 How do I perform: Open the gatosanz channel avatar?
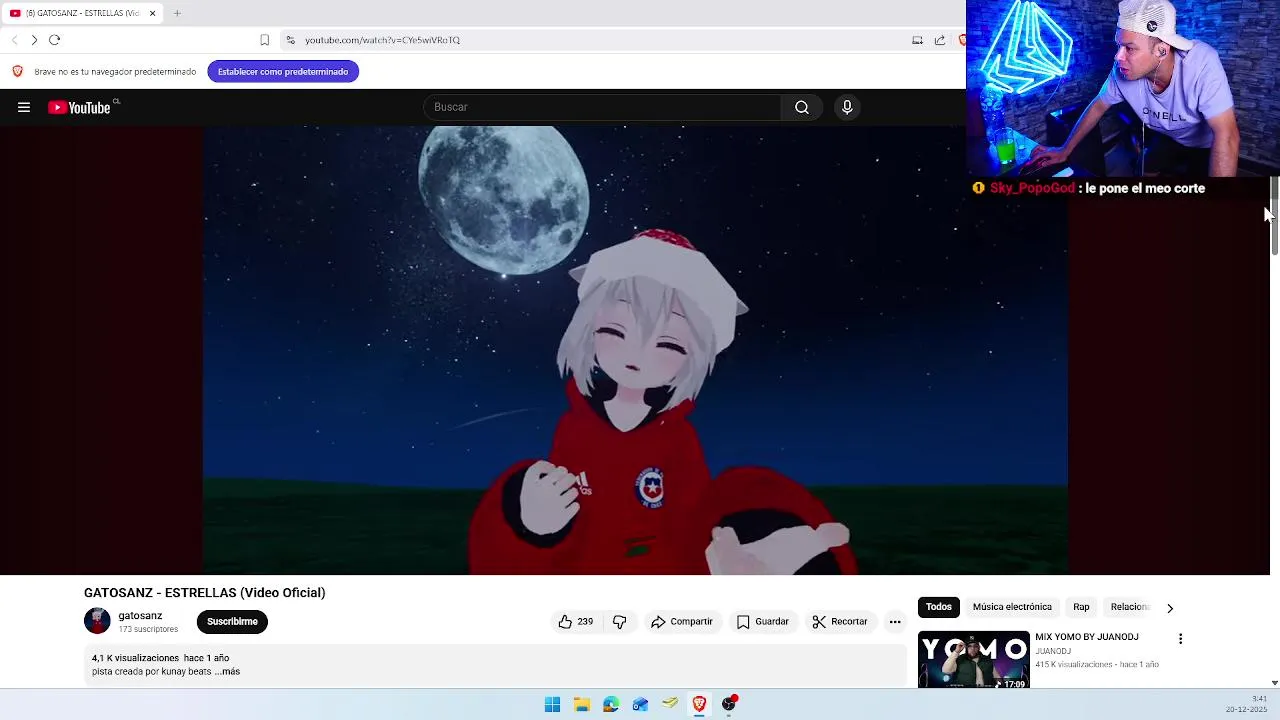(x=97, y=621)
